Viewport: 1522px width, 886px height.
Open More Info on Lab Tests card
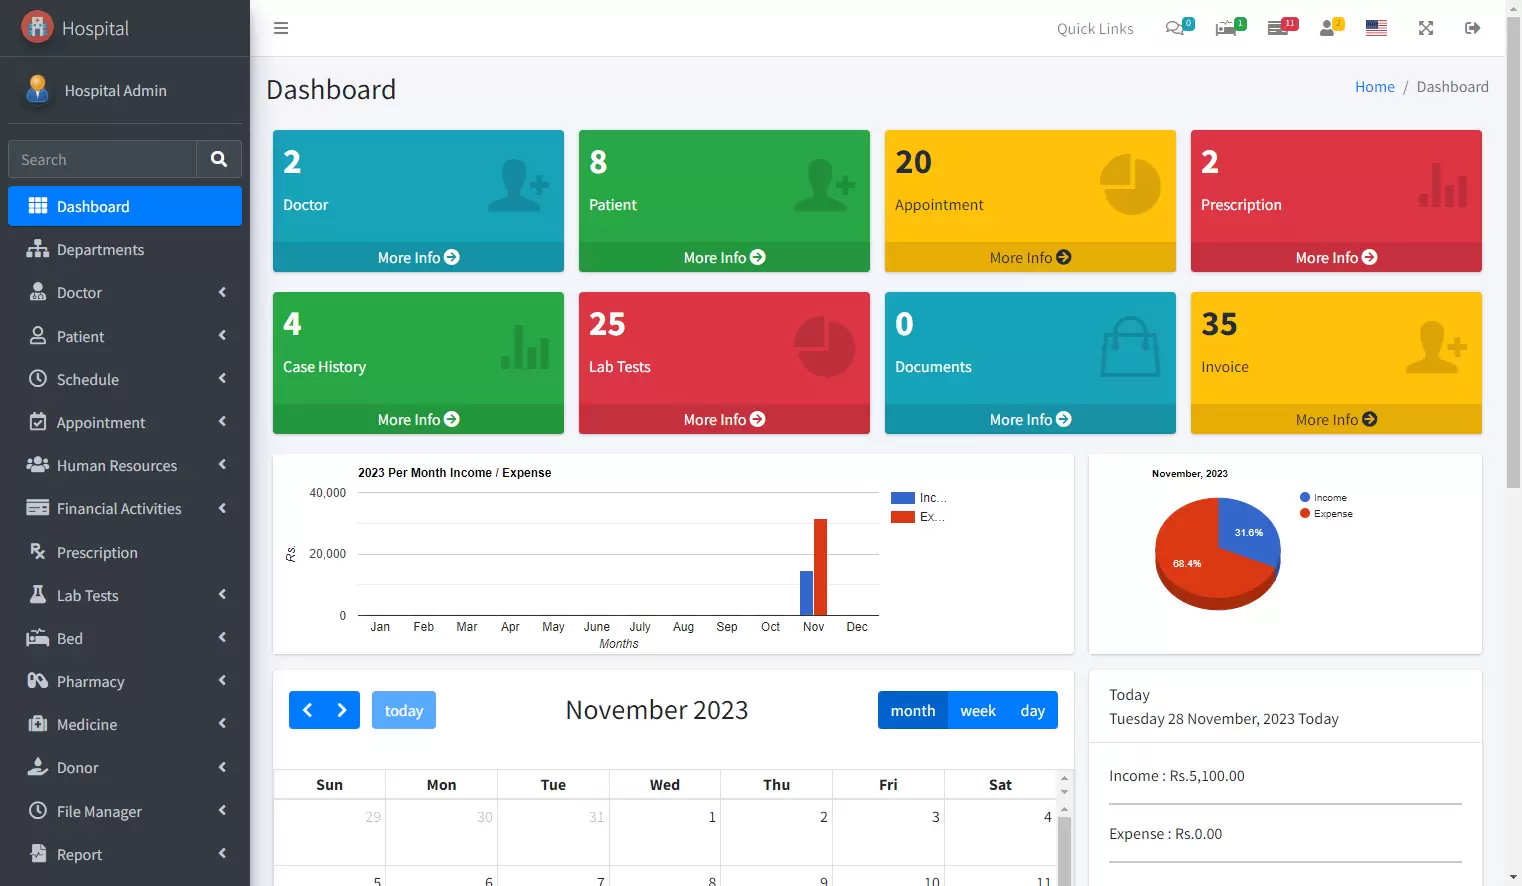point(724,419)
